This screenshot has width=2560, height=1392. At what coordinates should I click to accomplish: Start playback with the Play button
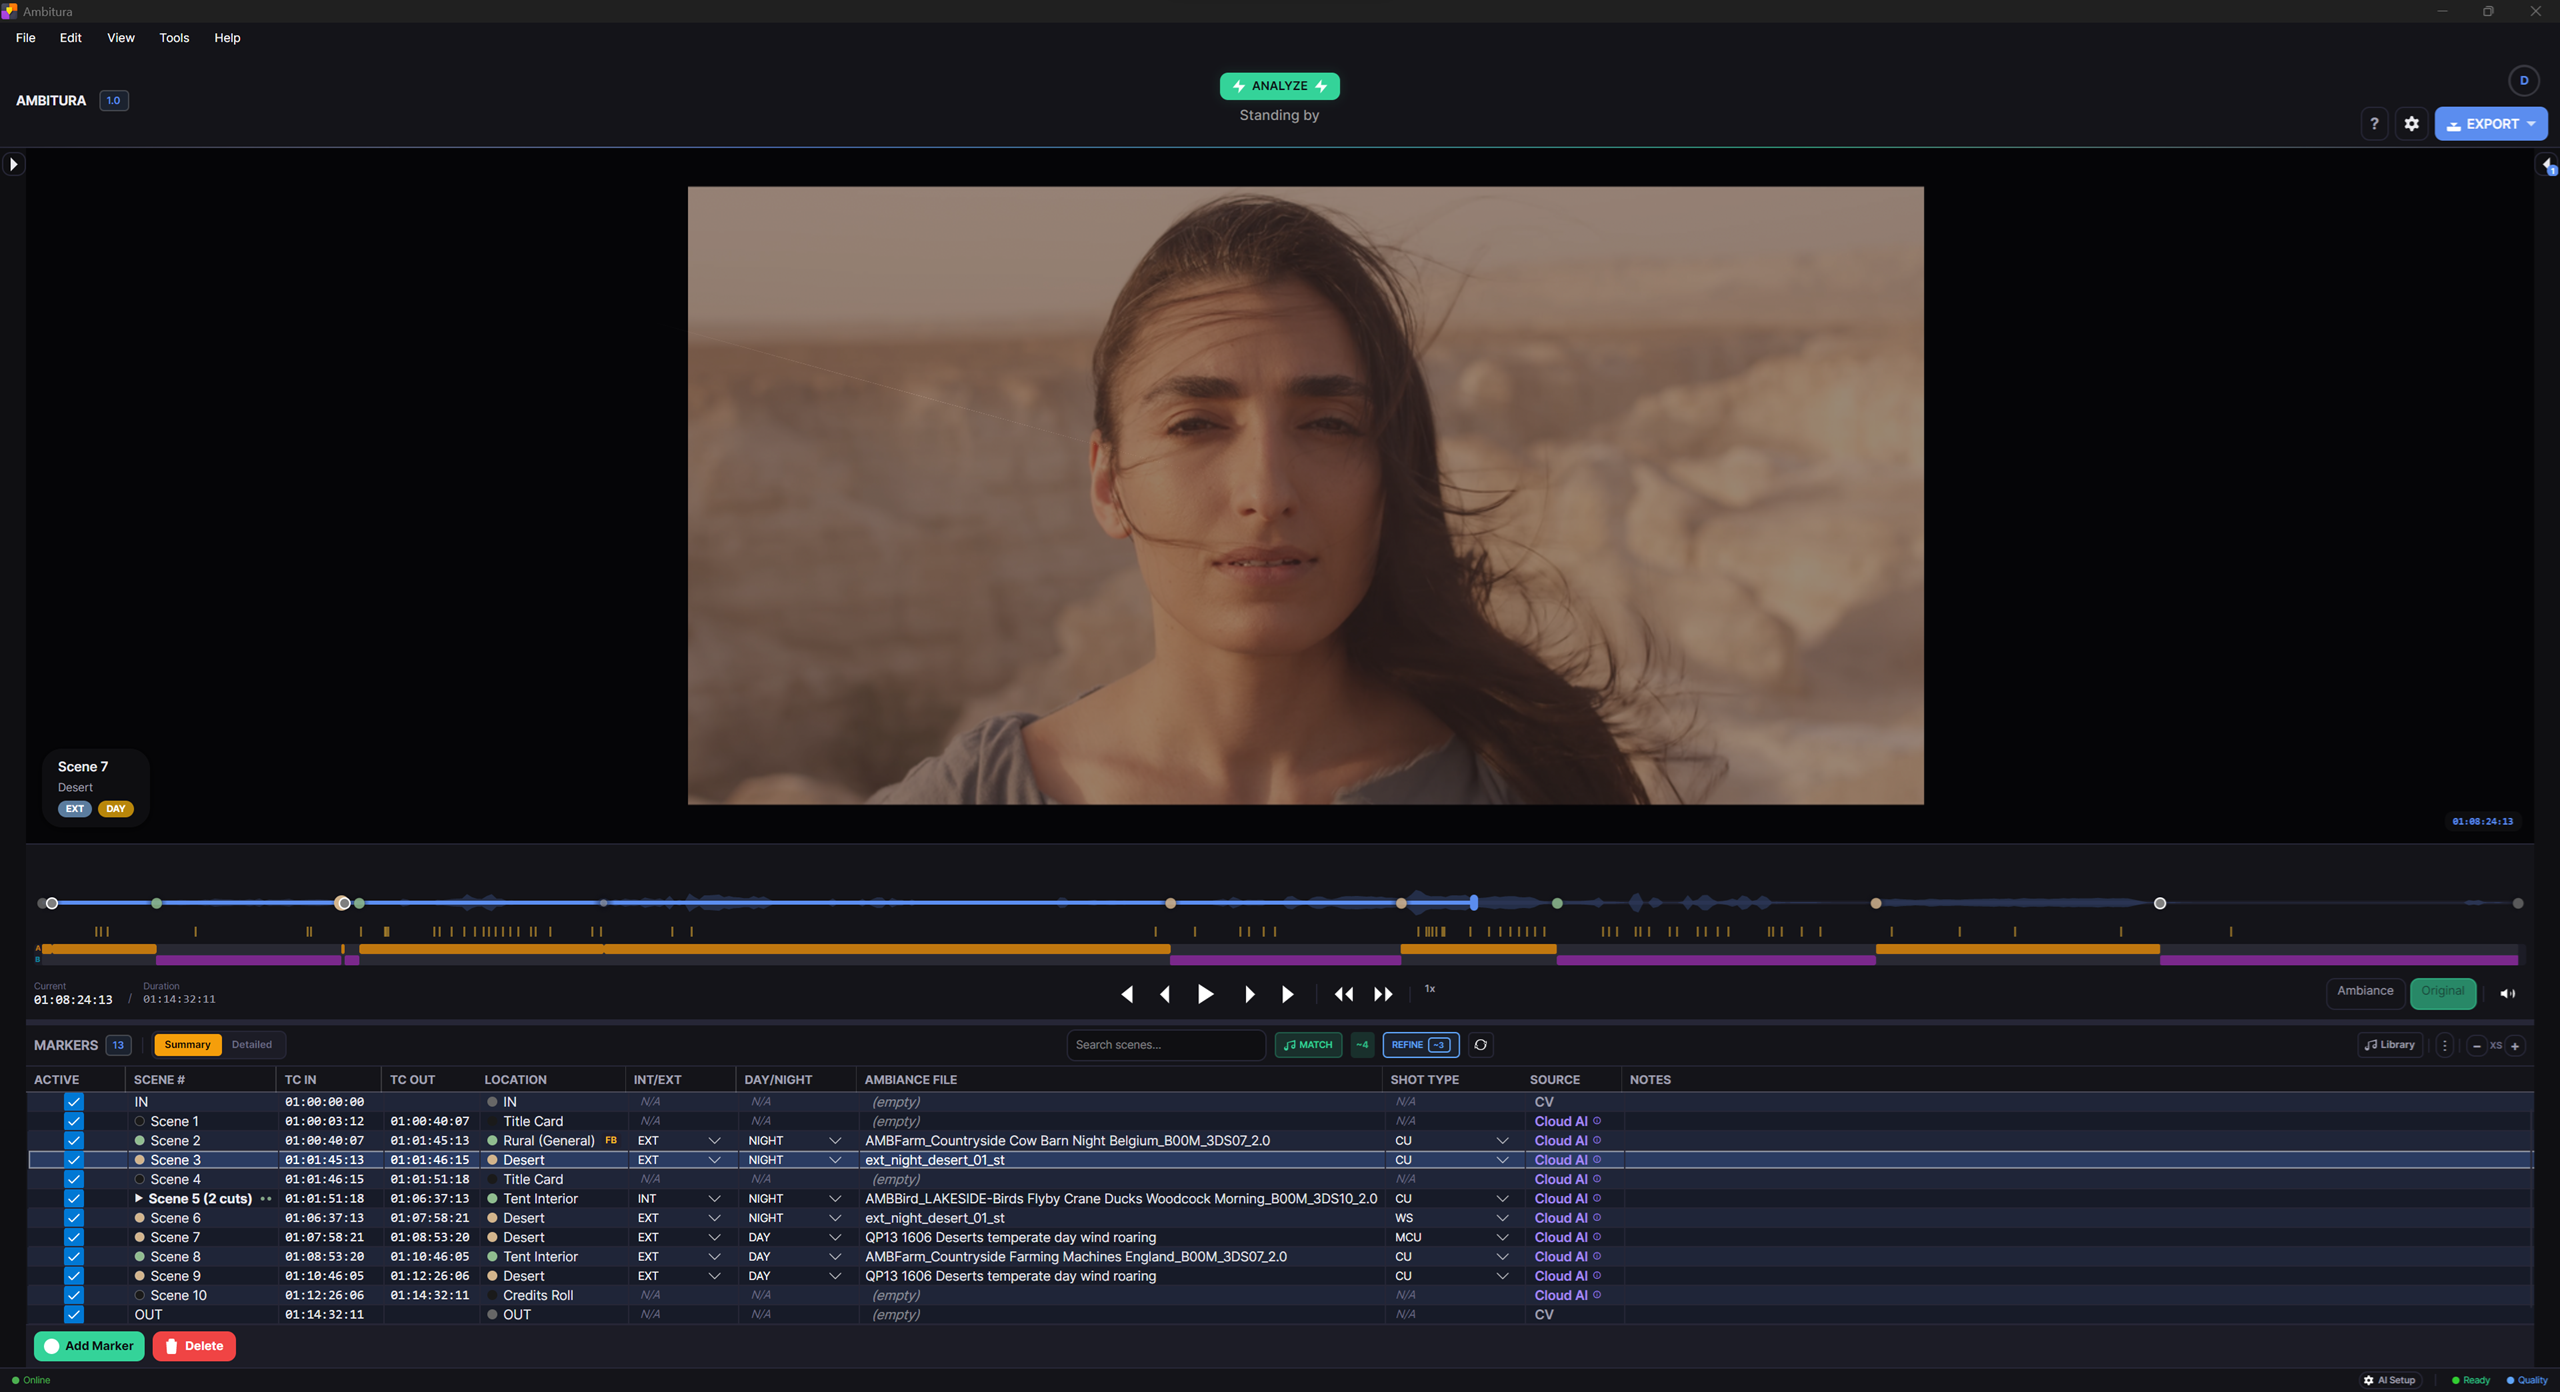click(x=1206, y=994)
